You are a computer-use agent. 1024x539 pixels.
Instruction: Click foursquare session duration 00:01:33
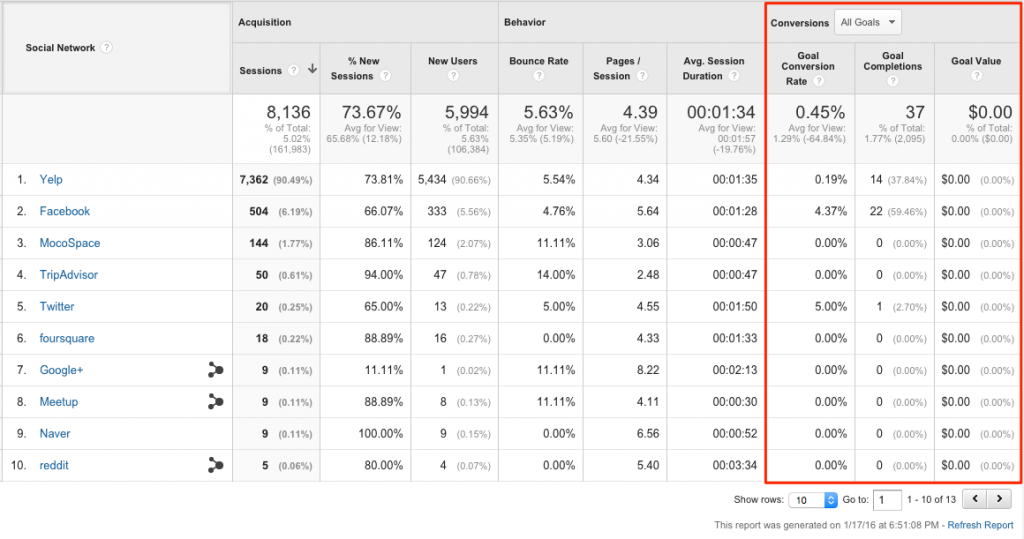735,338
